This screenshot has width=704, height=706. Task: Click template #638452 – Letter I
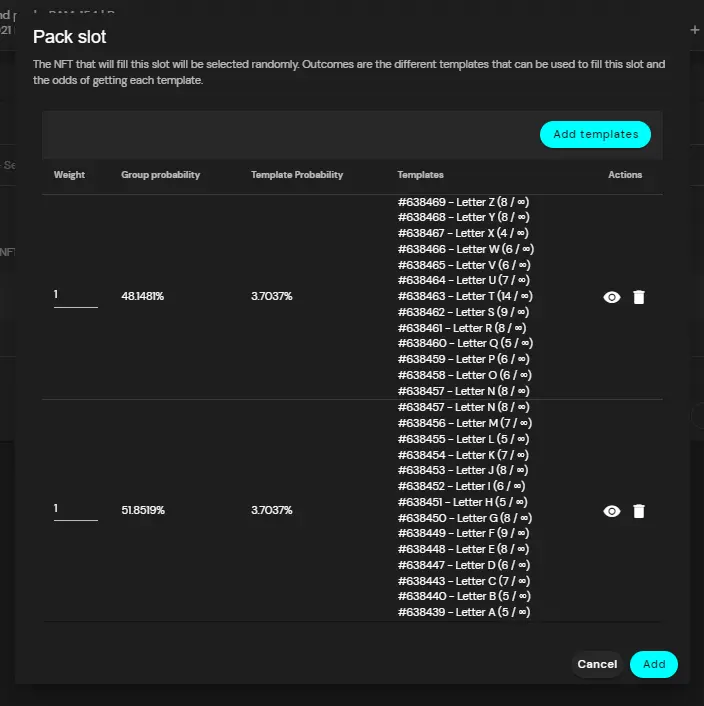[461, 486]
